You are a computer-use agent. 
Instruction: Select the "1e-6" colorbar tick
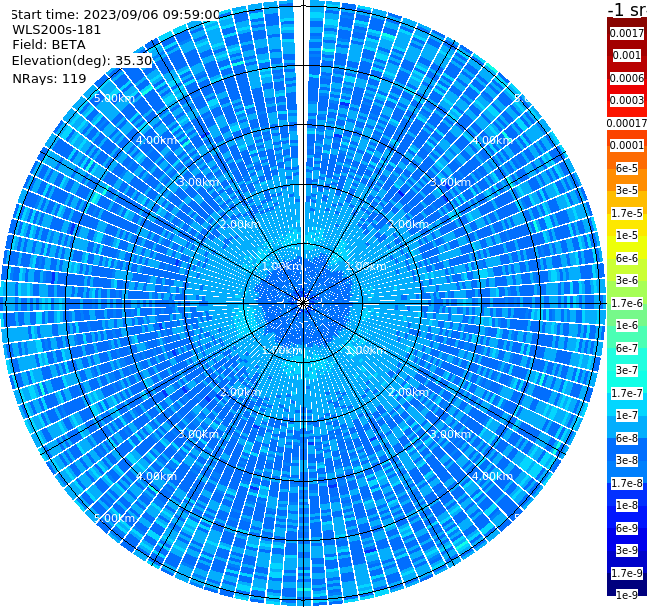pos(627,325)
